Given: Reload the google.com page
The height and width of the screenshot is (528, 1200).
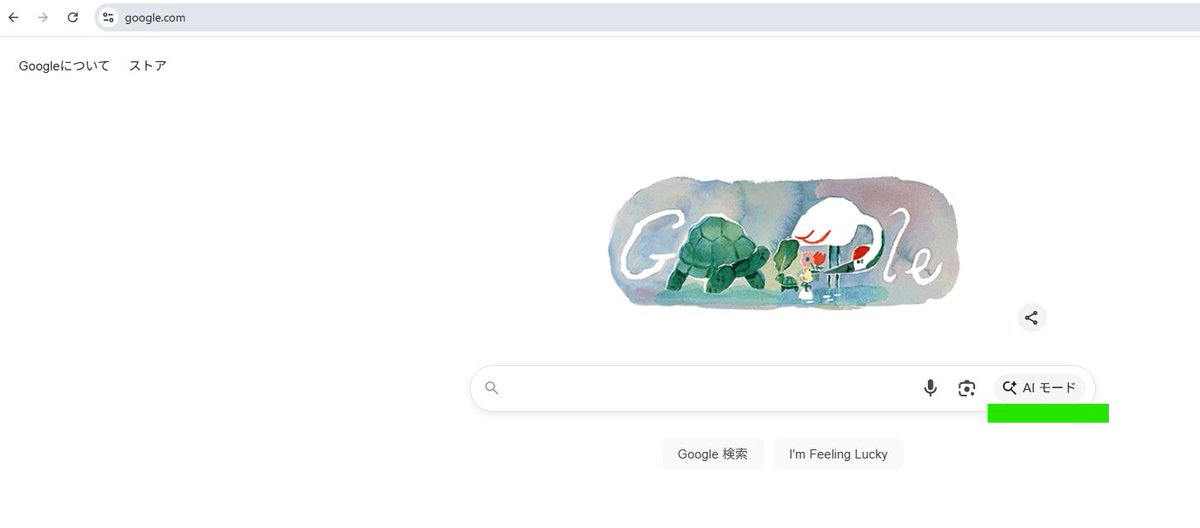Looking at the screenshot, I should (x=73, y=18).
